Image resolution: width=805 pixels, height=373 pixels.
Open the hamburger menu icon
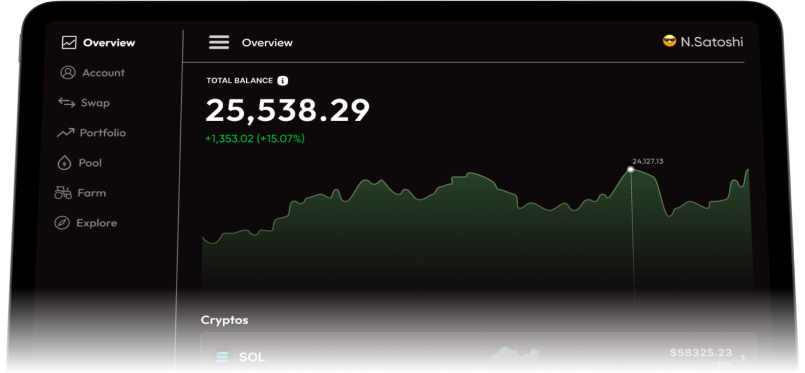coord(219,43)
